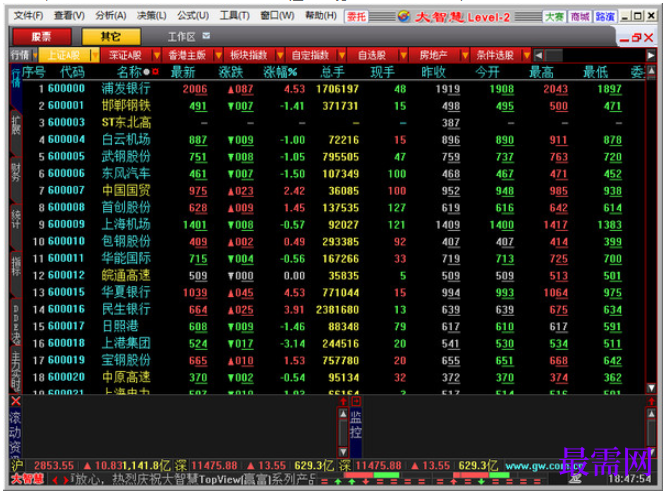Open the 条件选股 dropdown arrow
Viewport: 671px width, 493px height.
[x=527, y=55]
